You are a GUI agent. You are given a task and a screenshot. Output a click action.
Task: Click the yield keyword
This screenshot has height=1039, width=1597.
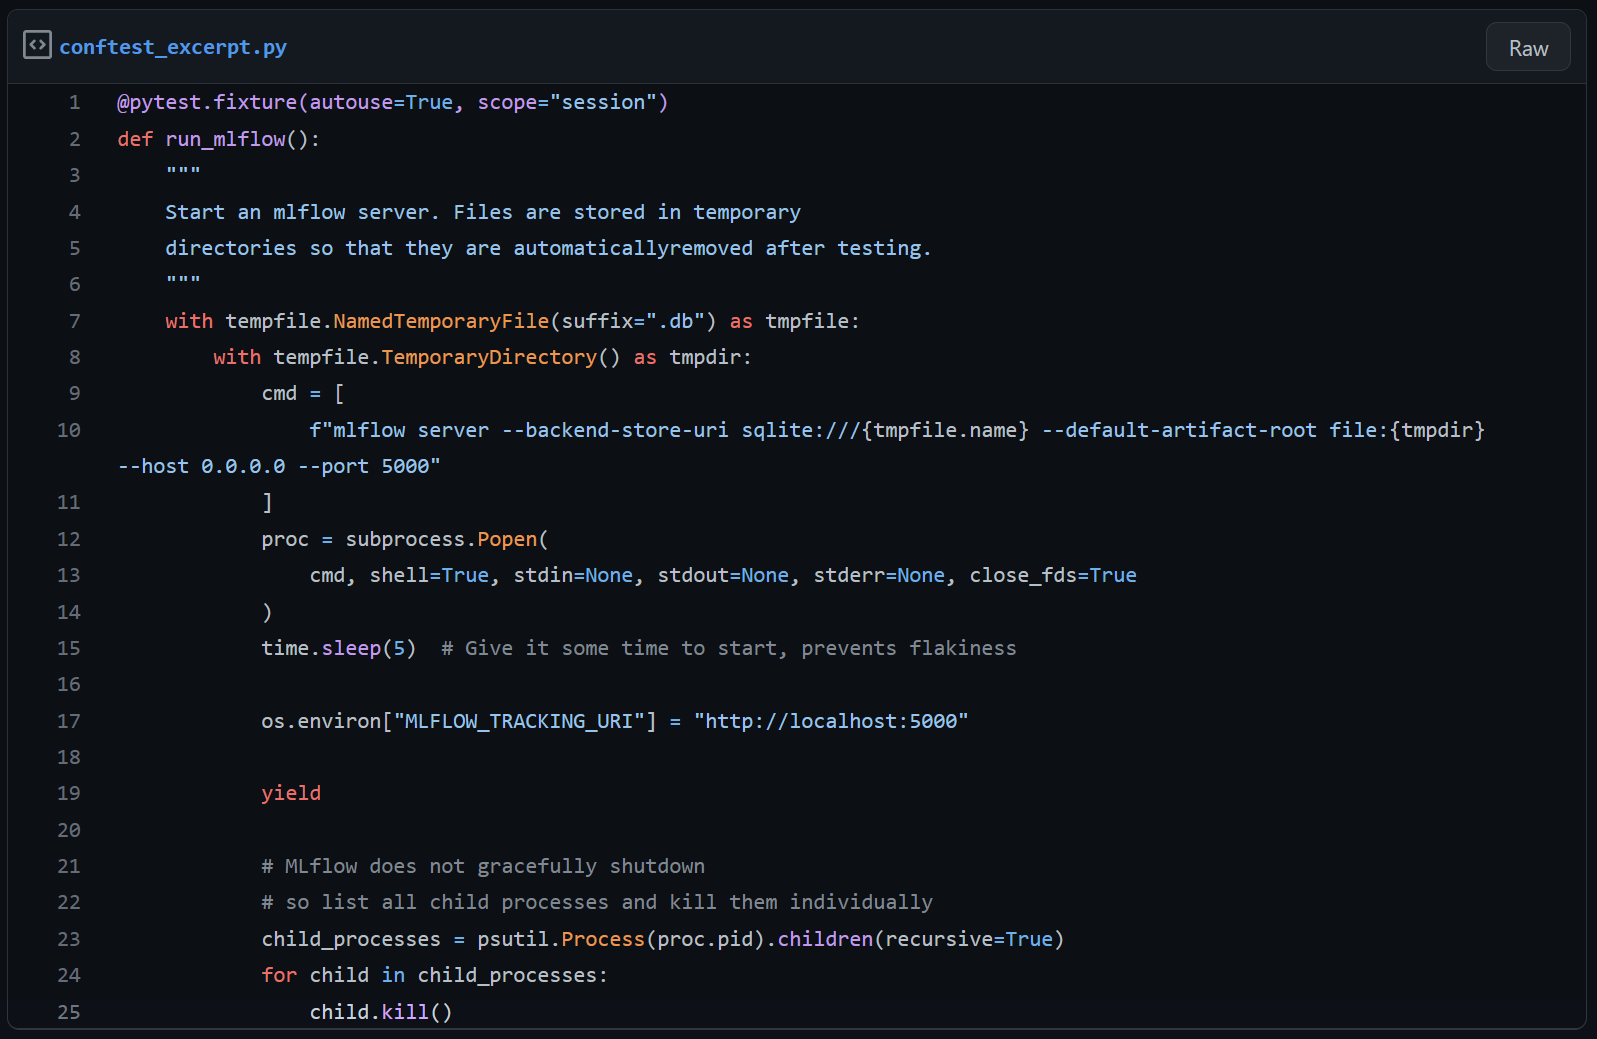click(291, 793)
